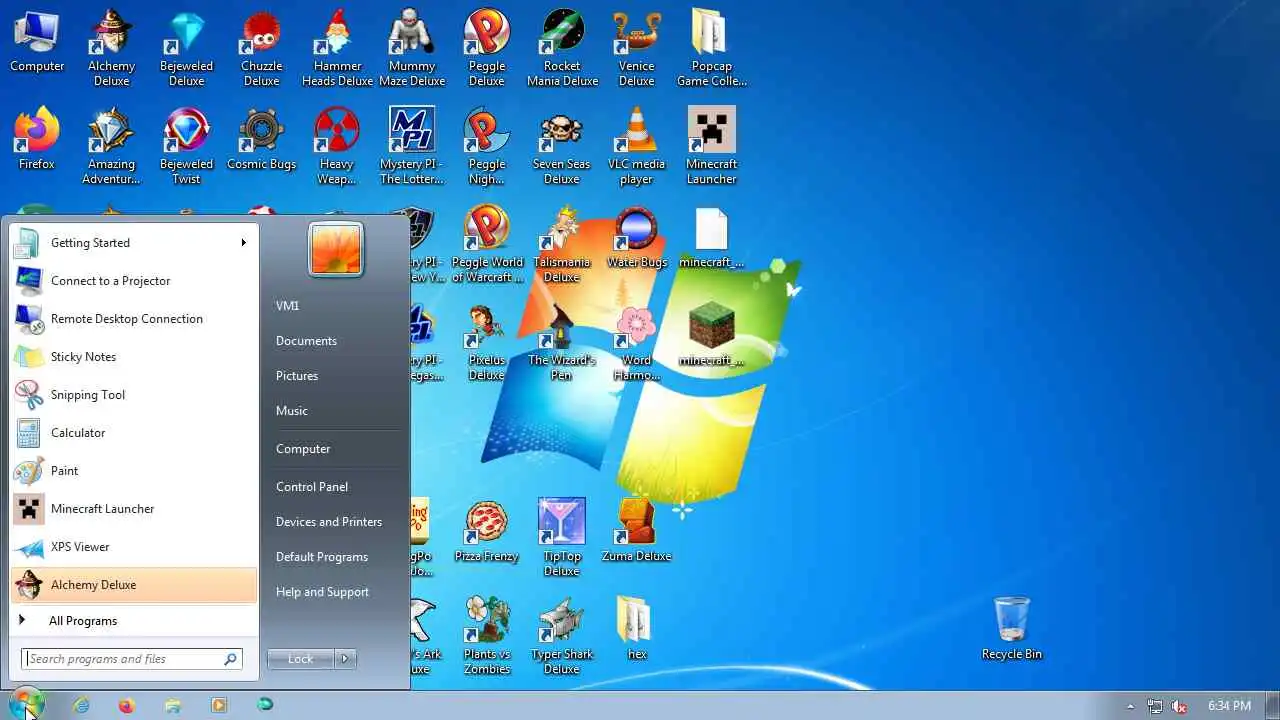1280x720 pixels.
Task: Click TipTop Deluxe icon
Action: 562,538
